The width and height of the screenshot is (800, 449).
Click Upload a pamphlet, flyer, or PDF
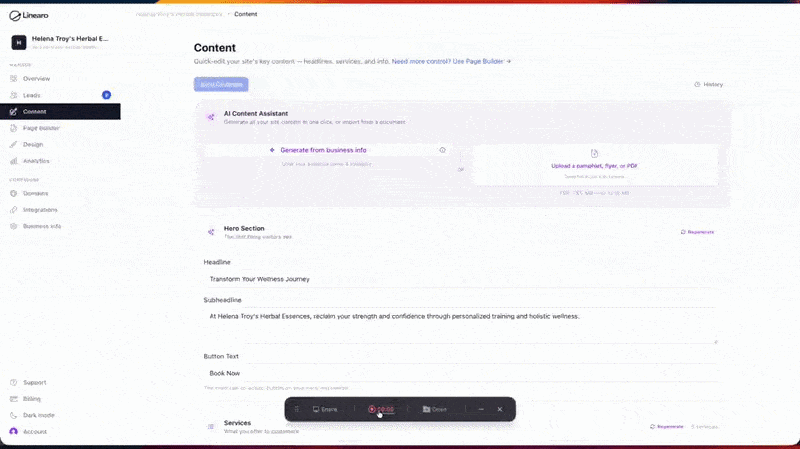pyautogui.click(x=594, y=166)
